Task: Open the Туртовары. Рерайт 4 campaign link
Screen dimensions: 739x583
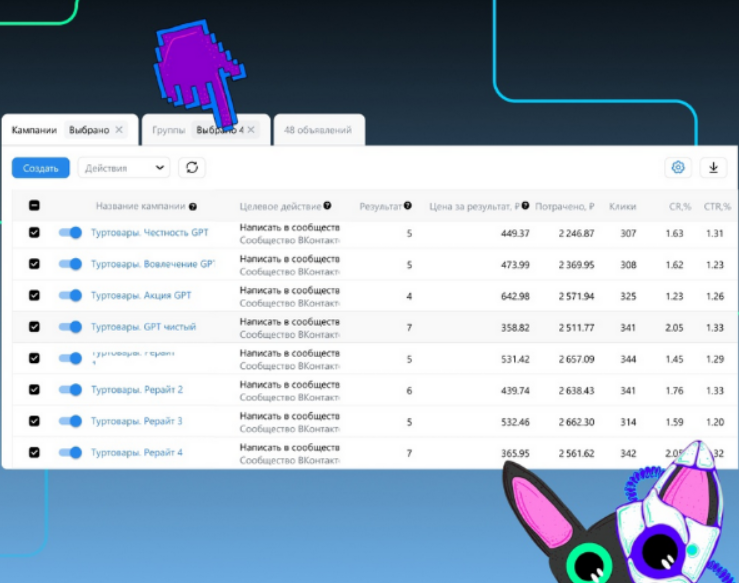Action: 136,452
